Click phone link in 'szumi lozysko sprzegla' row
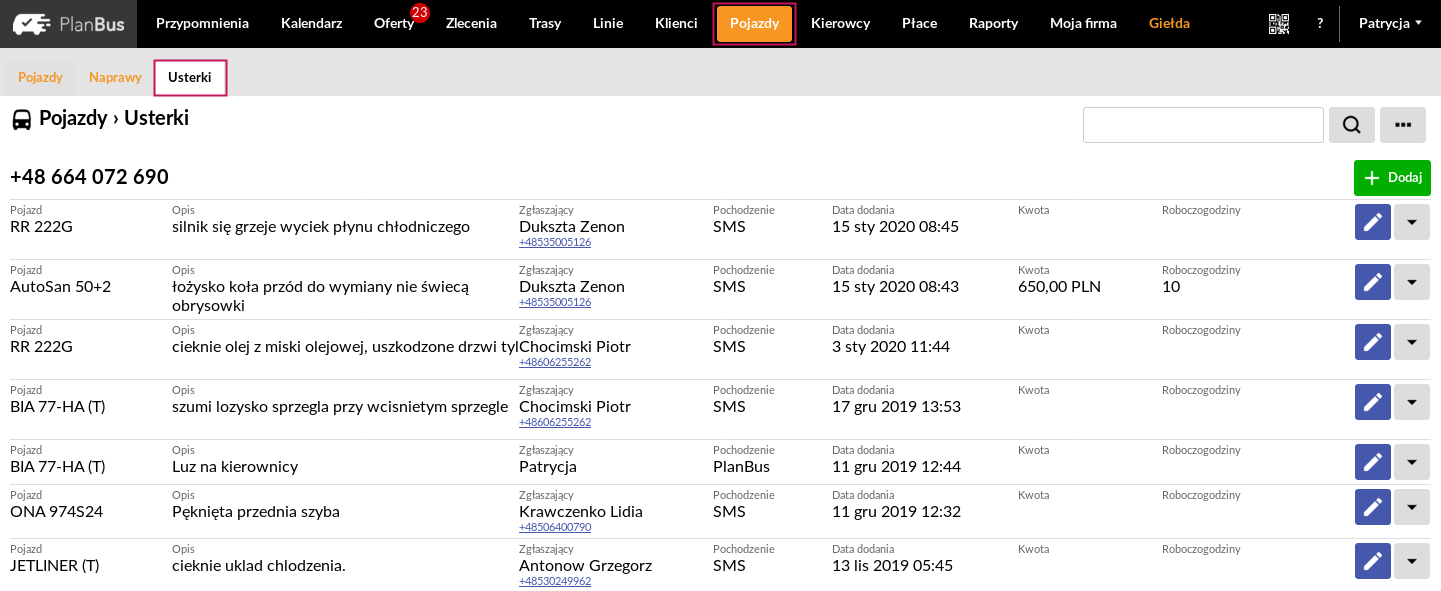This screenshot has width=1441, height=591. pyautogui.click(x=555, y=422)
